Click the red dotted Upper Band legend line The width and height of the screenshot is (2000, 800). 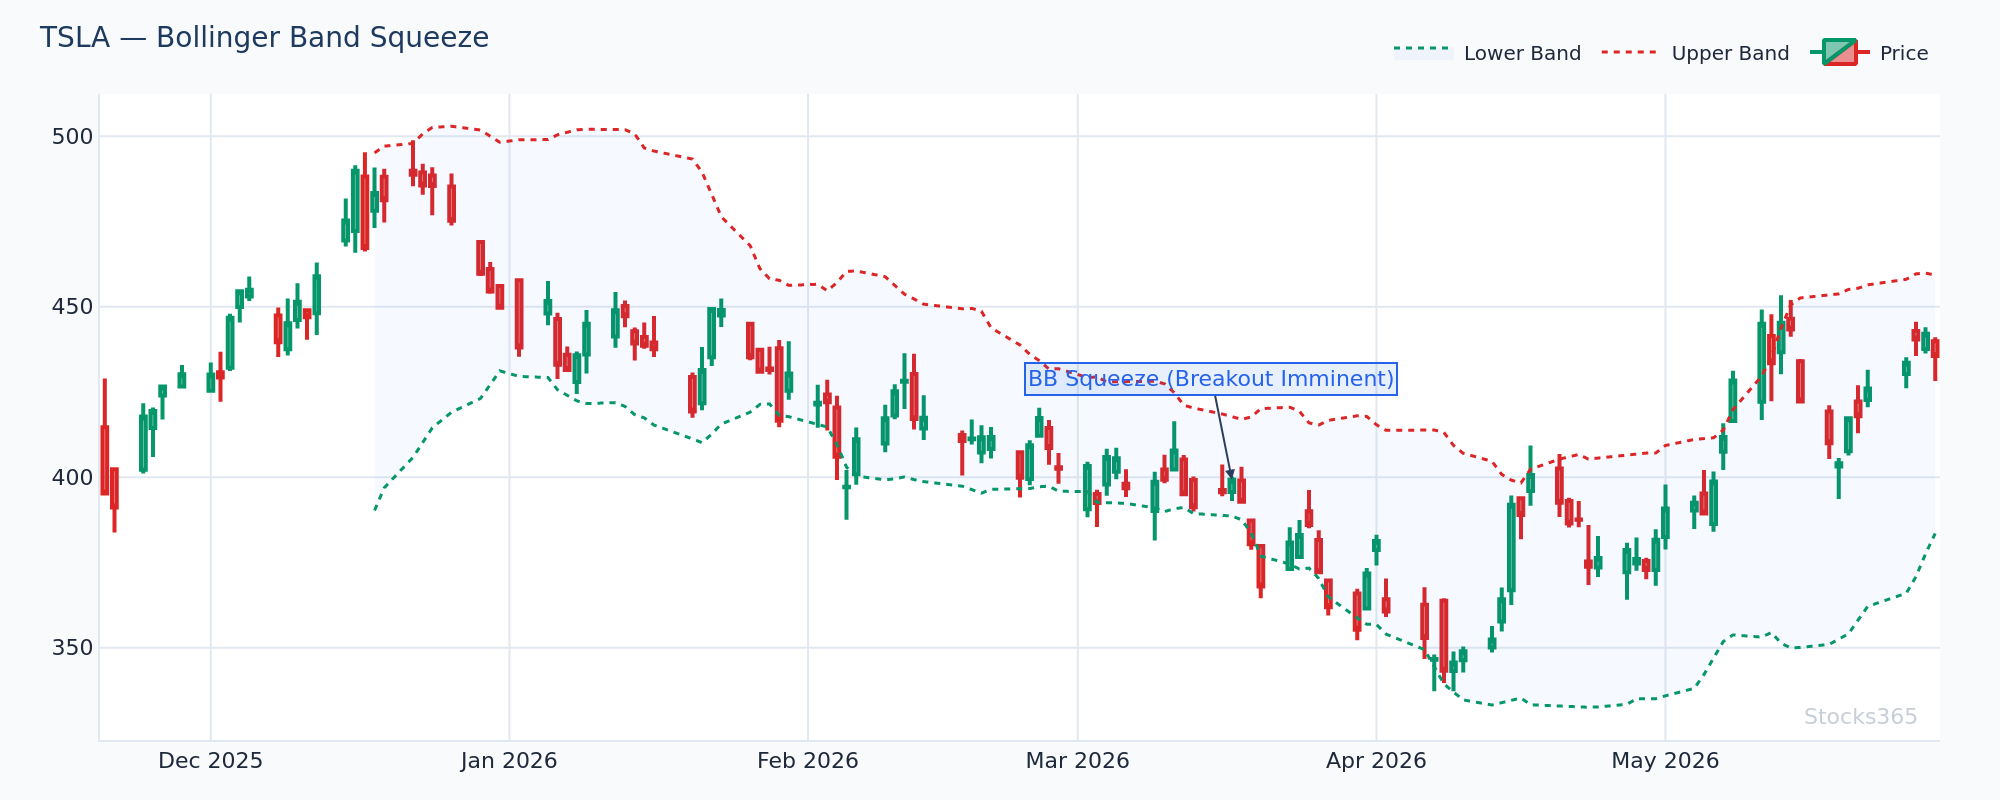(x=1631, y=52)
